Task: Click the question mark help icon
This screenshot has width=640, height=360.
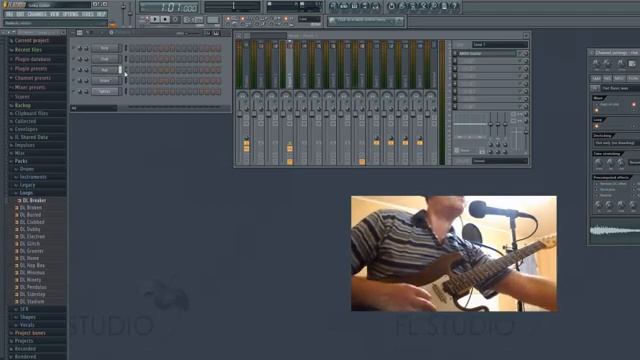Action: click(454, 6)
